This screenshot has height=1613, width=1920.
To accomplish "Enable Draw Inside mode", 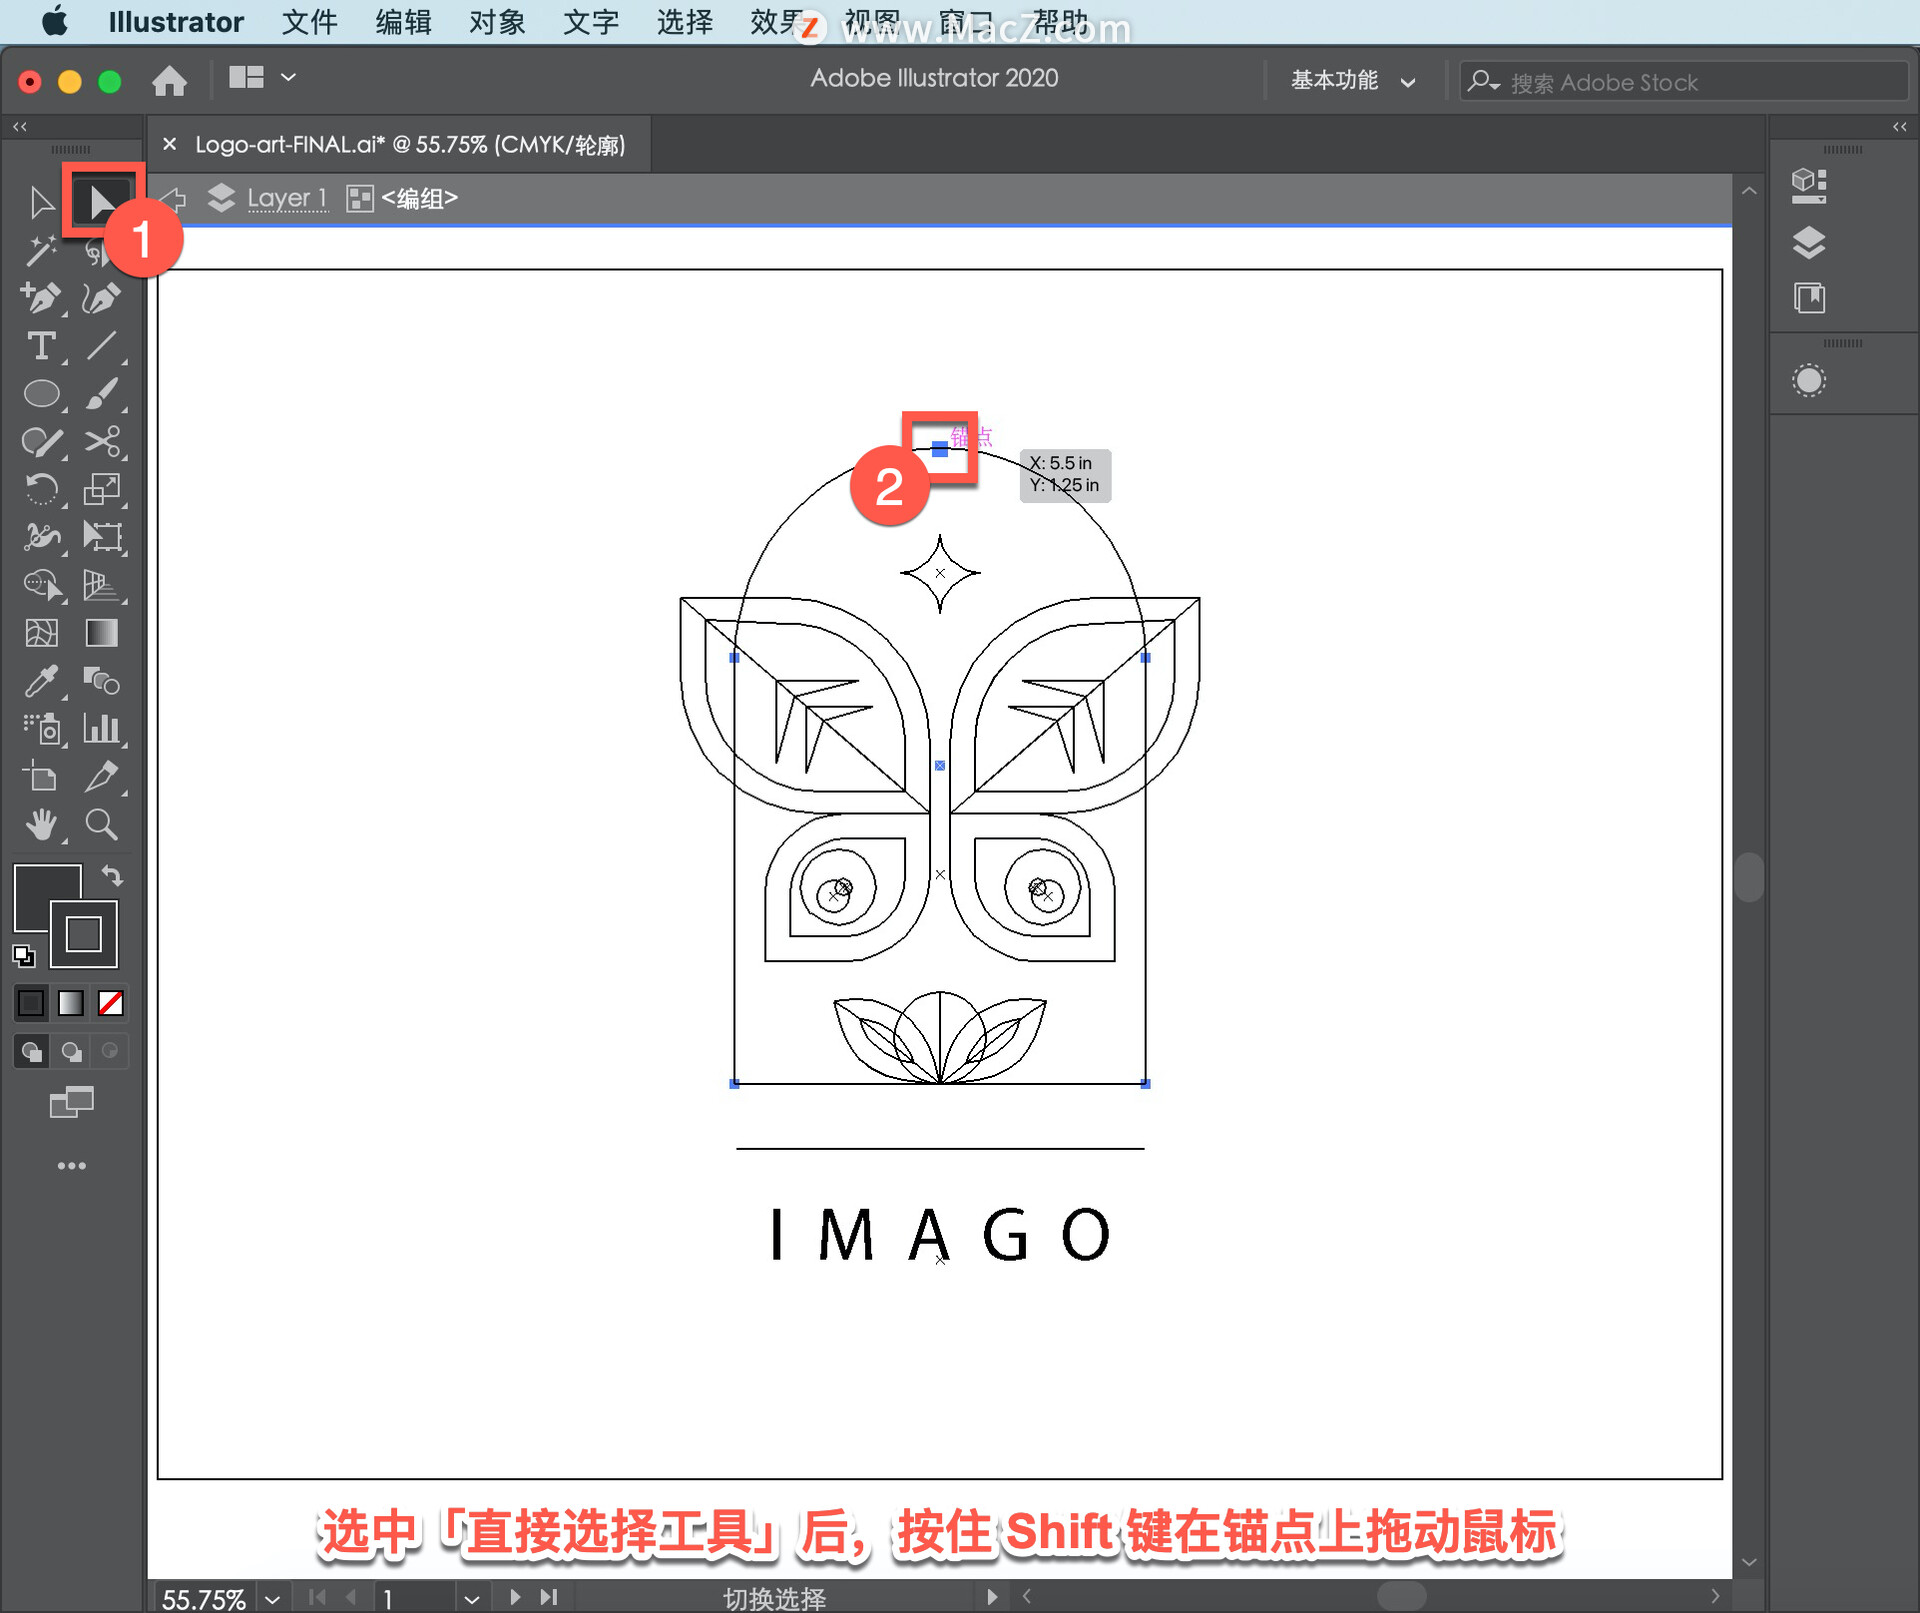I will (110, 1051).
